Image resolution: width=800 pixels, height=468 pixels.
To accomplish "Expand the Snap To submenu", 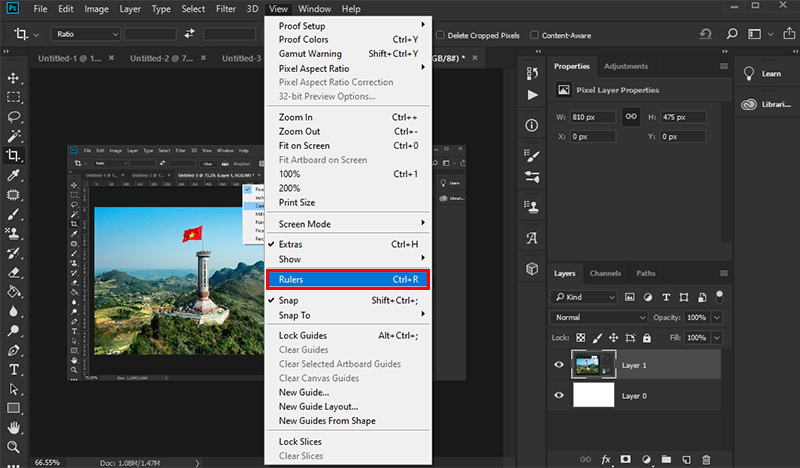I will (347, 315).
